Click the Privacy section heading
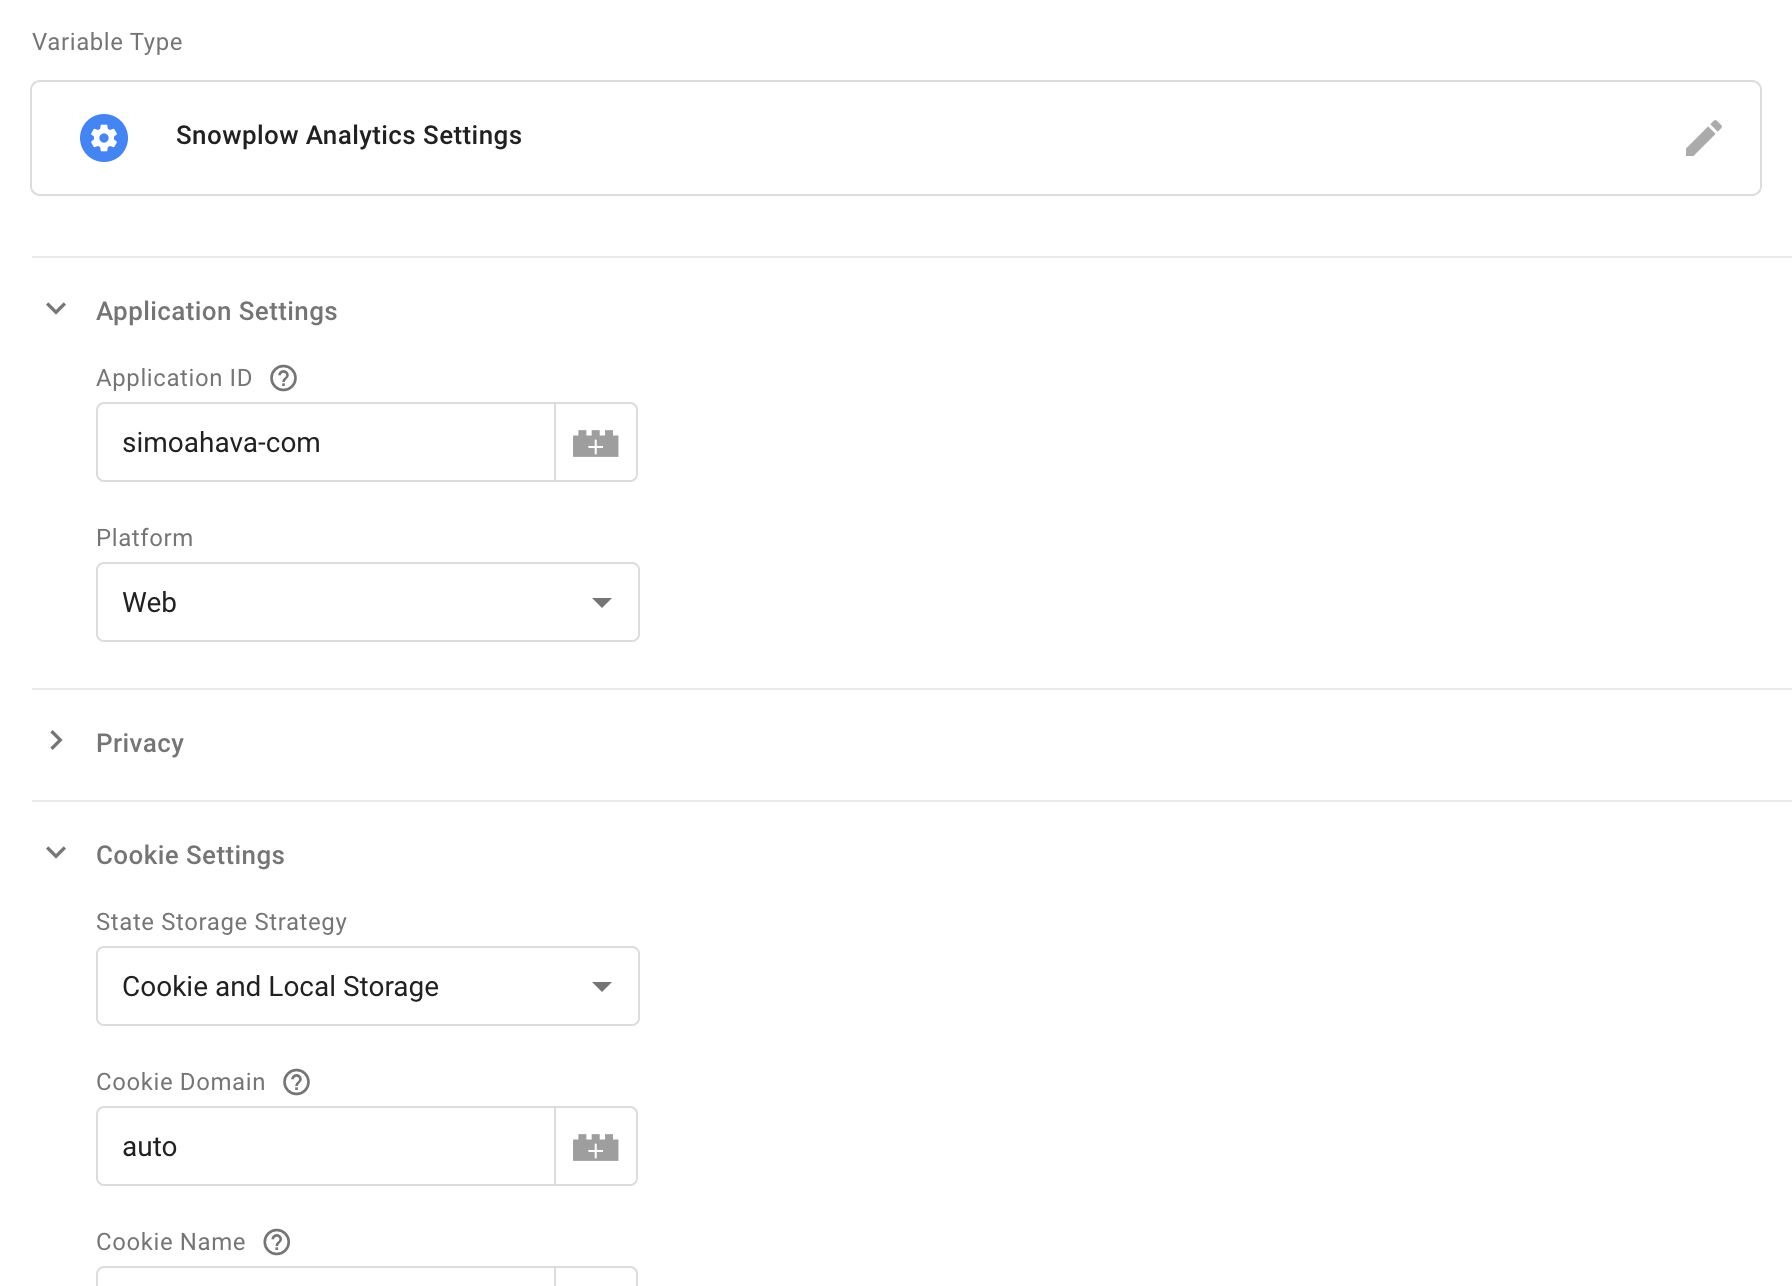This screenshot has height=1286, width=1792. point(140,743)
